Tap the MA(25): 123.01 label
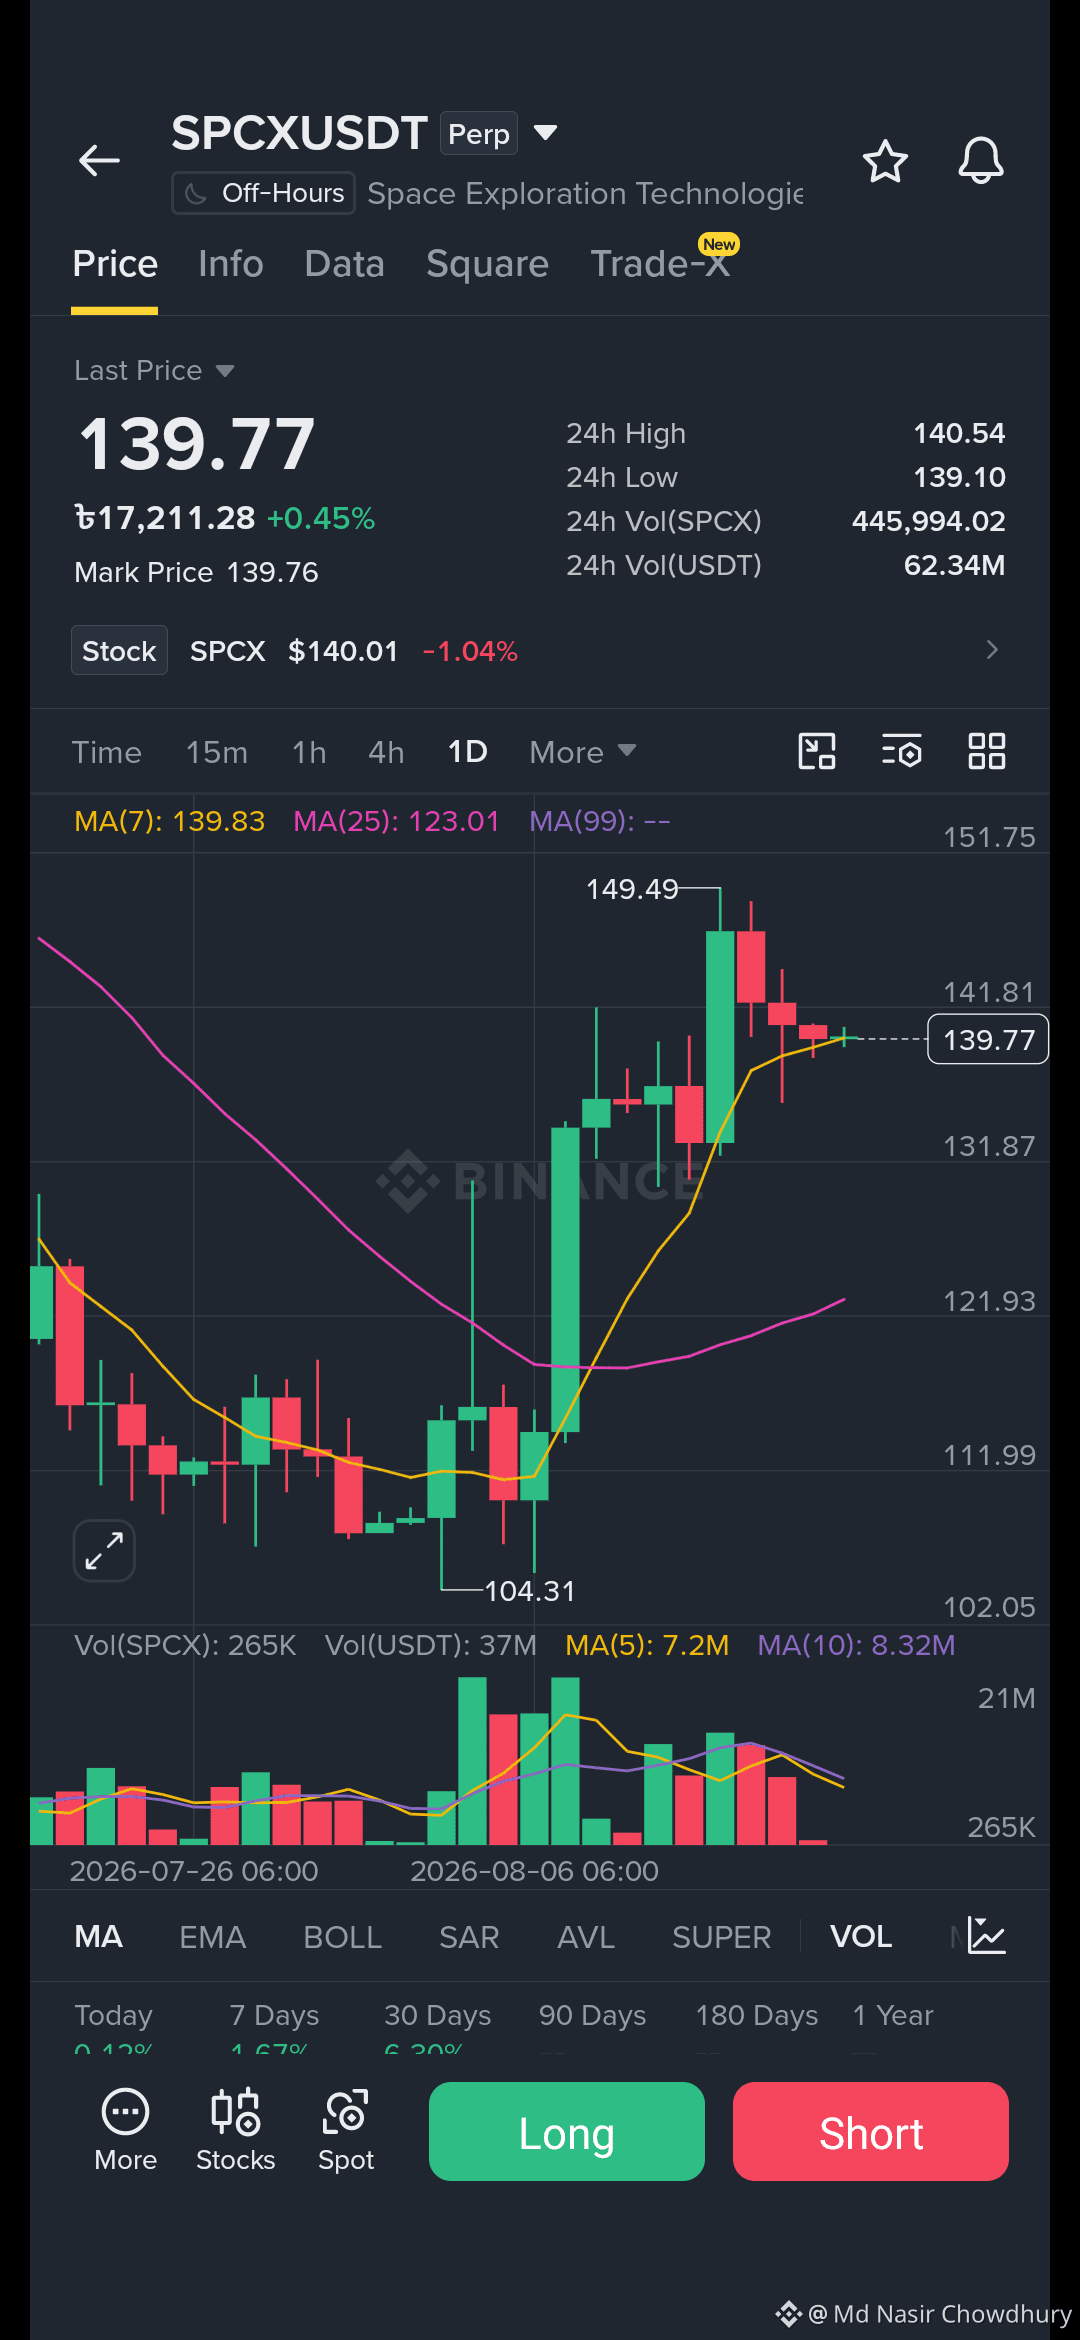 coord(396,821)
